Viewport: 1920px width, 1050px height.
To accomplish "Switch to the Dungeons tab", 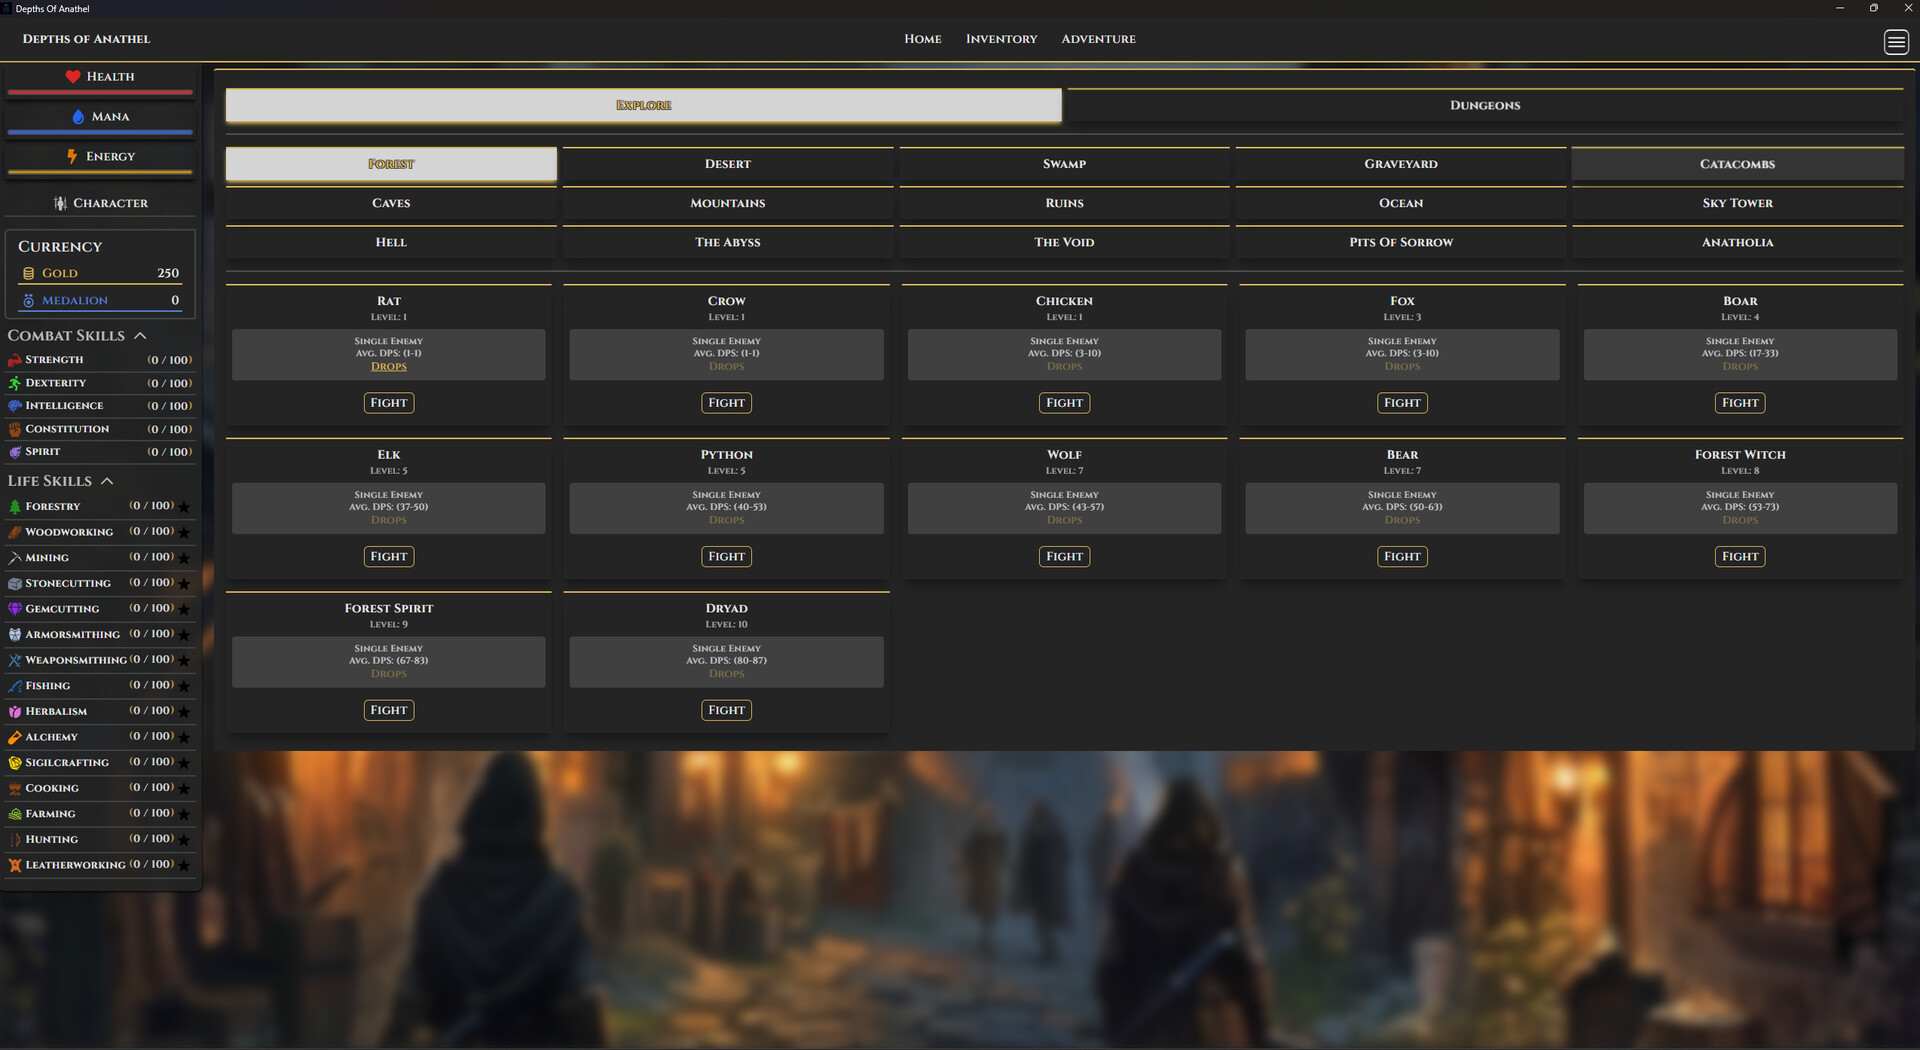I will point(1484,105).
